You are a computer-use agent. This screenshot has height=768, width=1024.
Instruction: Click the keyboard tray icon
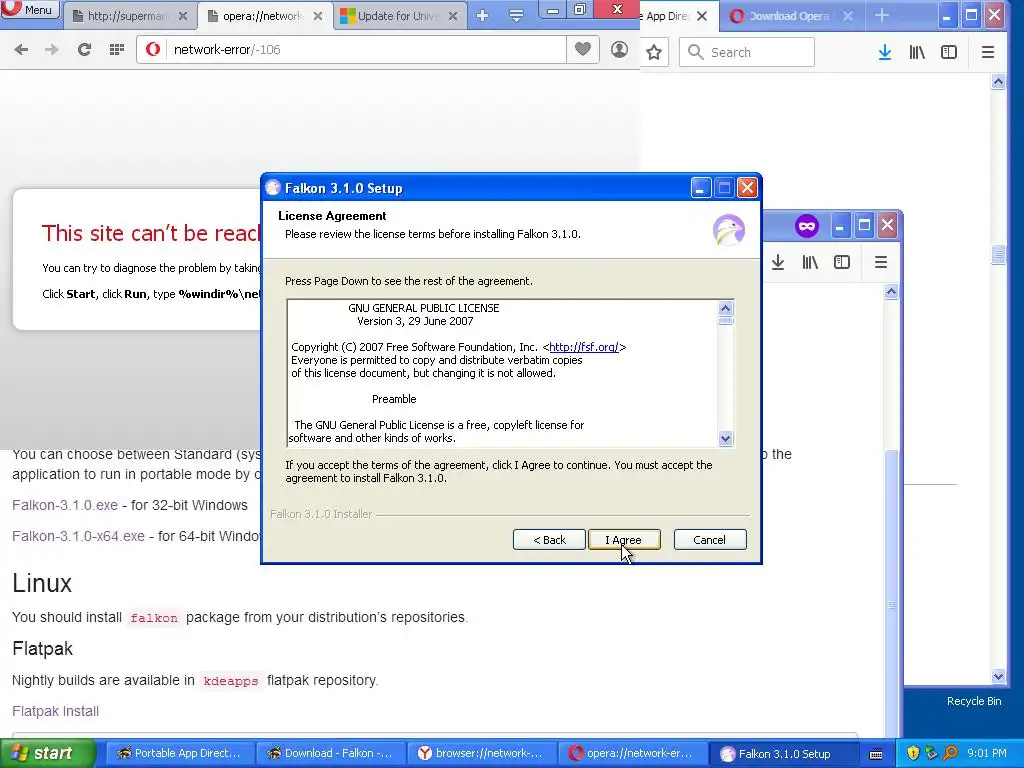(x=876, y=754)
